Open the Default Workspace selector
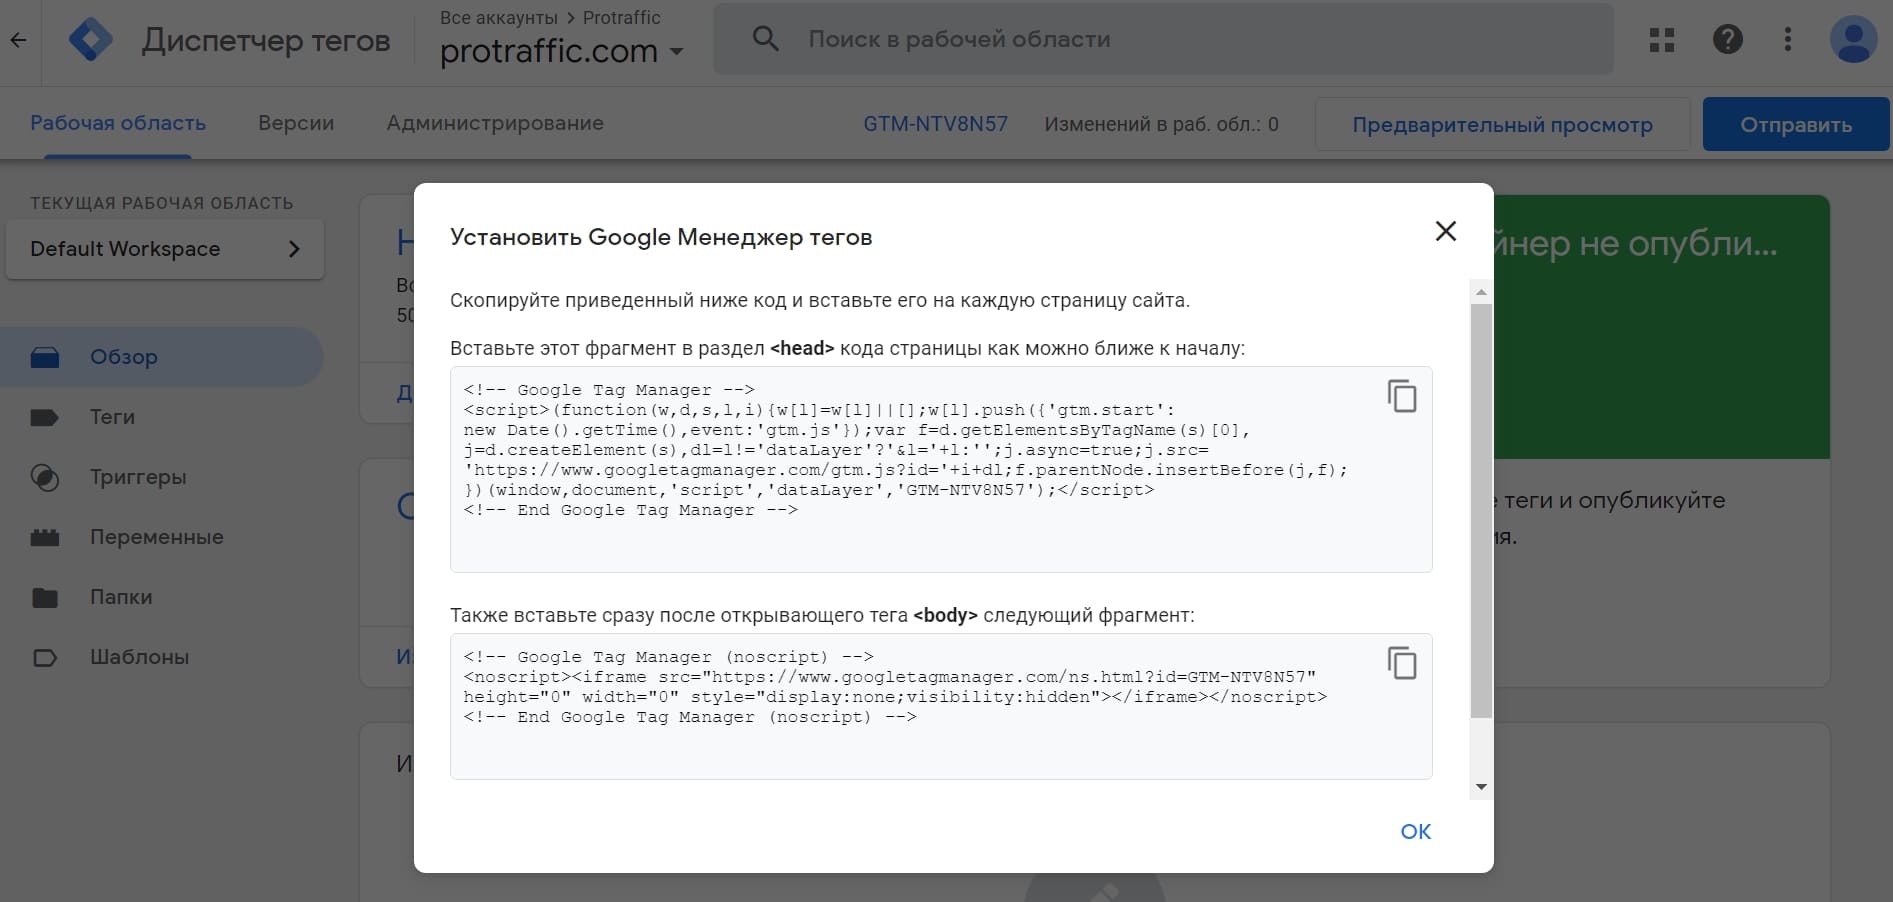Viewport: 1893px width, 902px height. click(165, 249)
